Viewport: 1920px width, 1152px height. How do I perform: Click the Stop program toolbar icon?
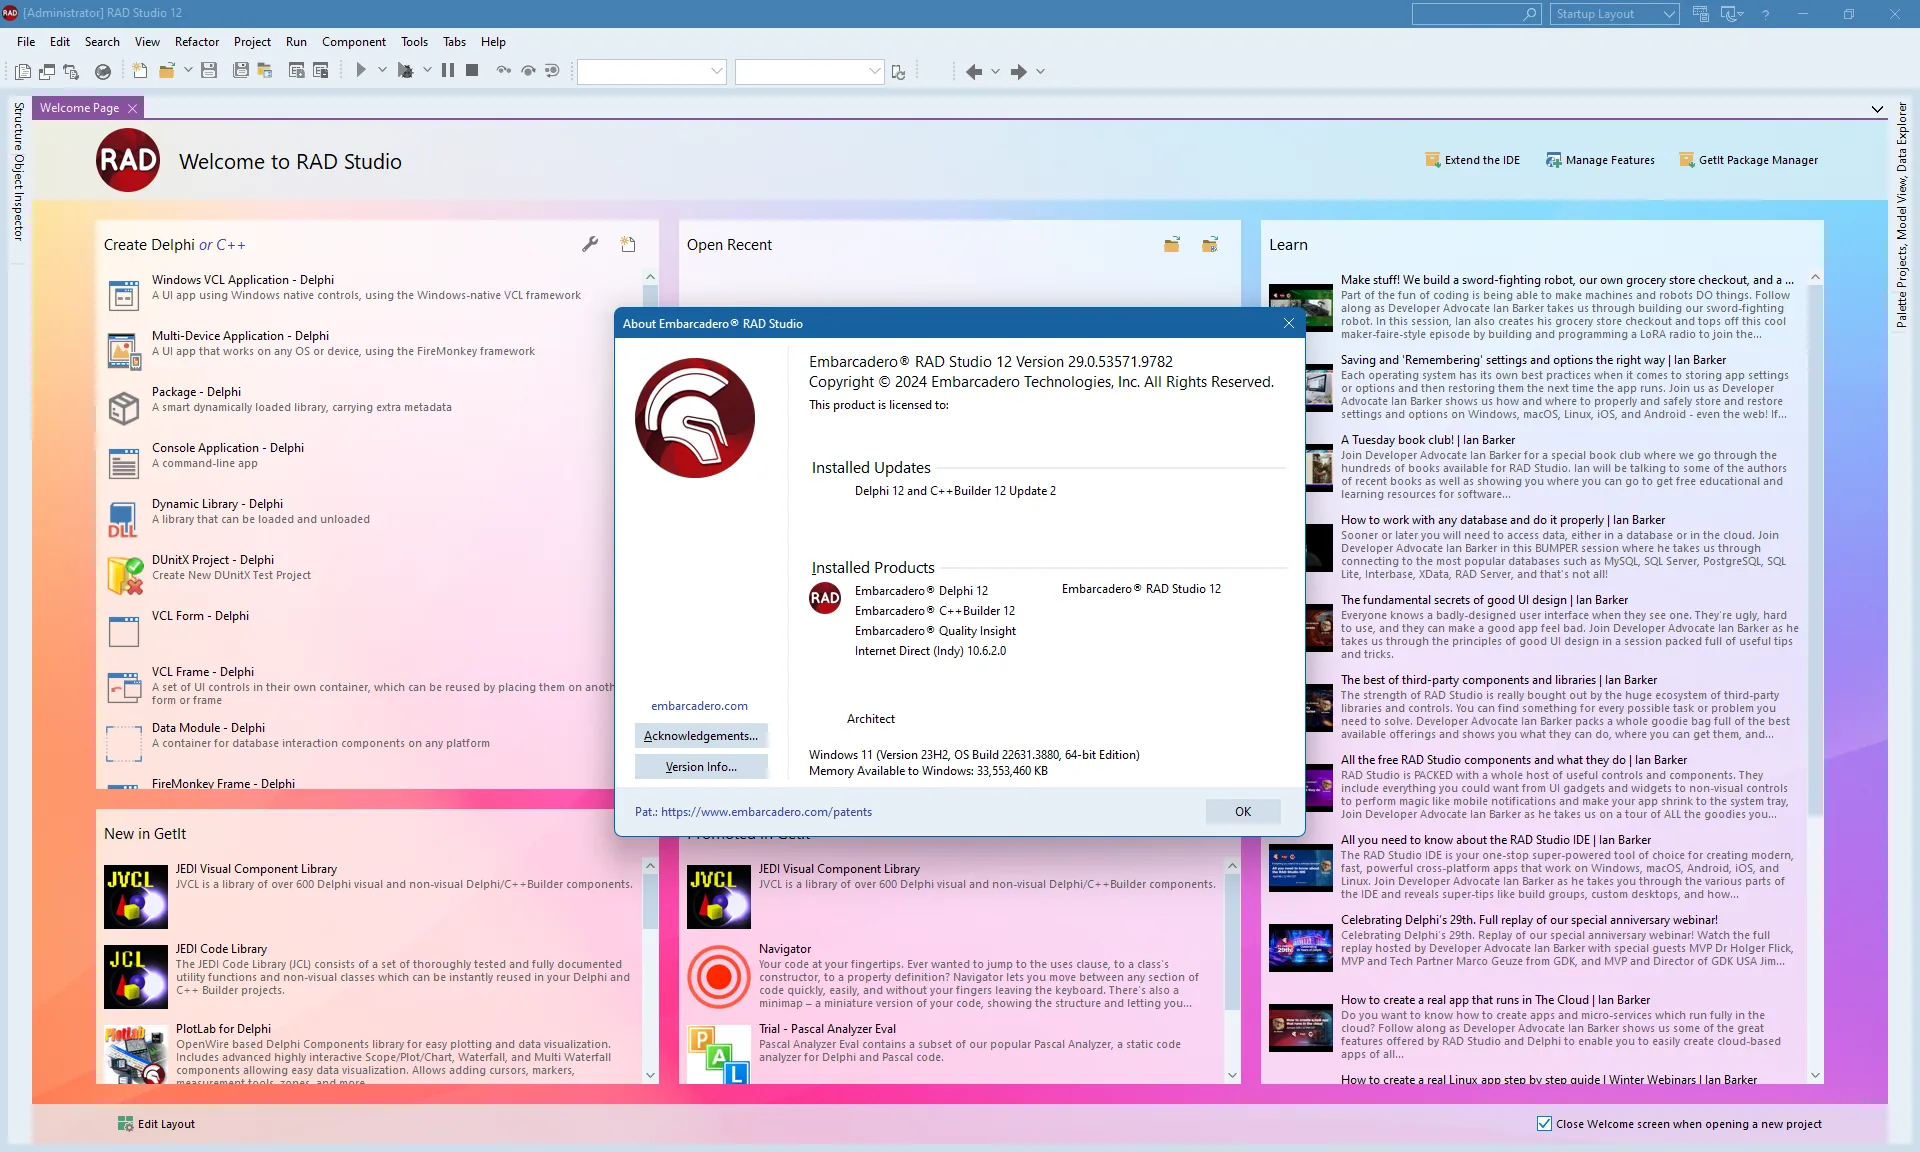[x=472, y=70]
